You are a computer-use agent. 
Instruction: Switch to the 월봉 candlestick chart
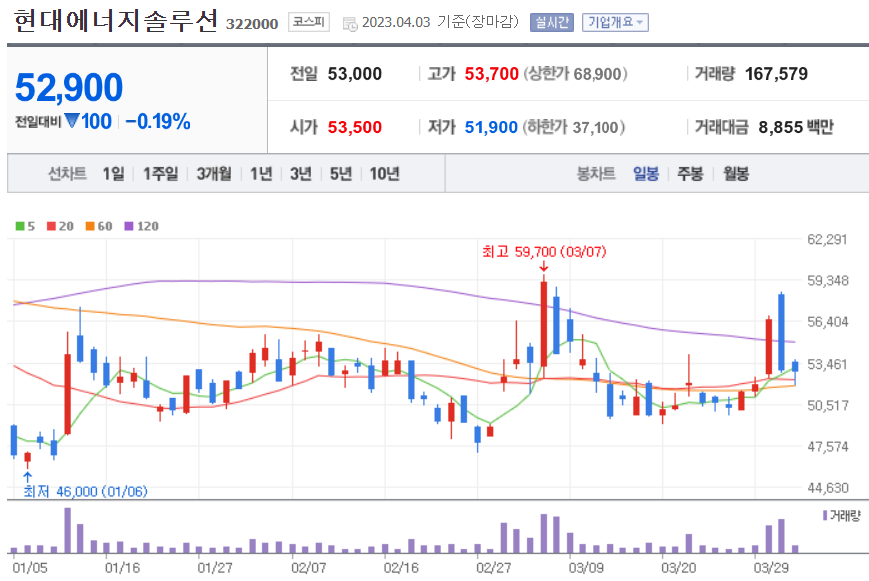[736, 174]
